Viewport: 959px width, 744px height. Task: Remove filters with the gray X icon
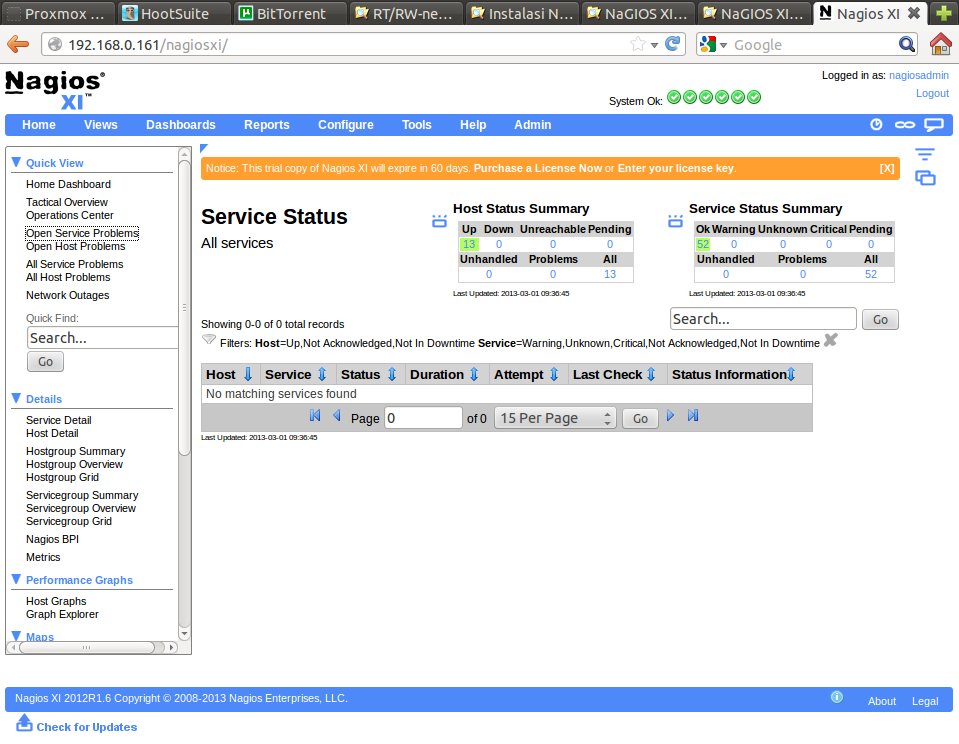tap(830, 342)
